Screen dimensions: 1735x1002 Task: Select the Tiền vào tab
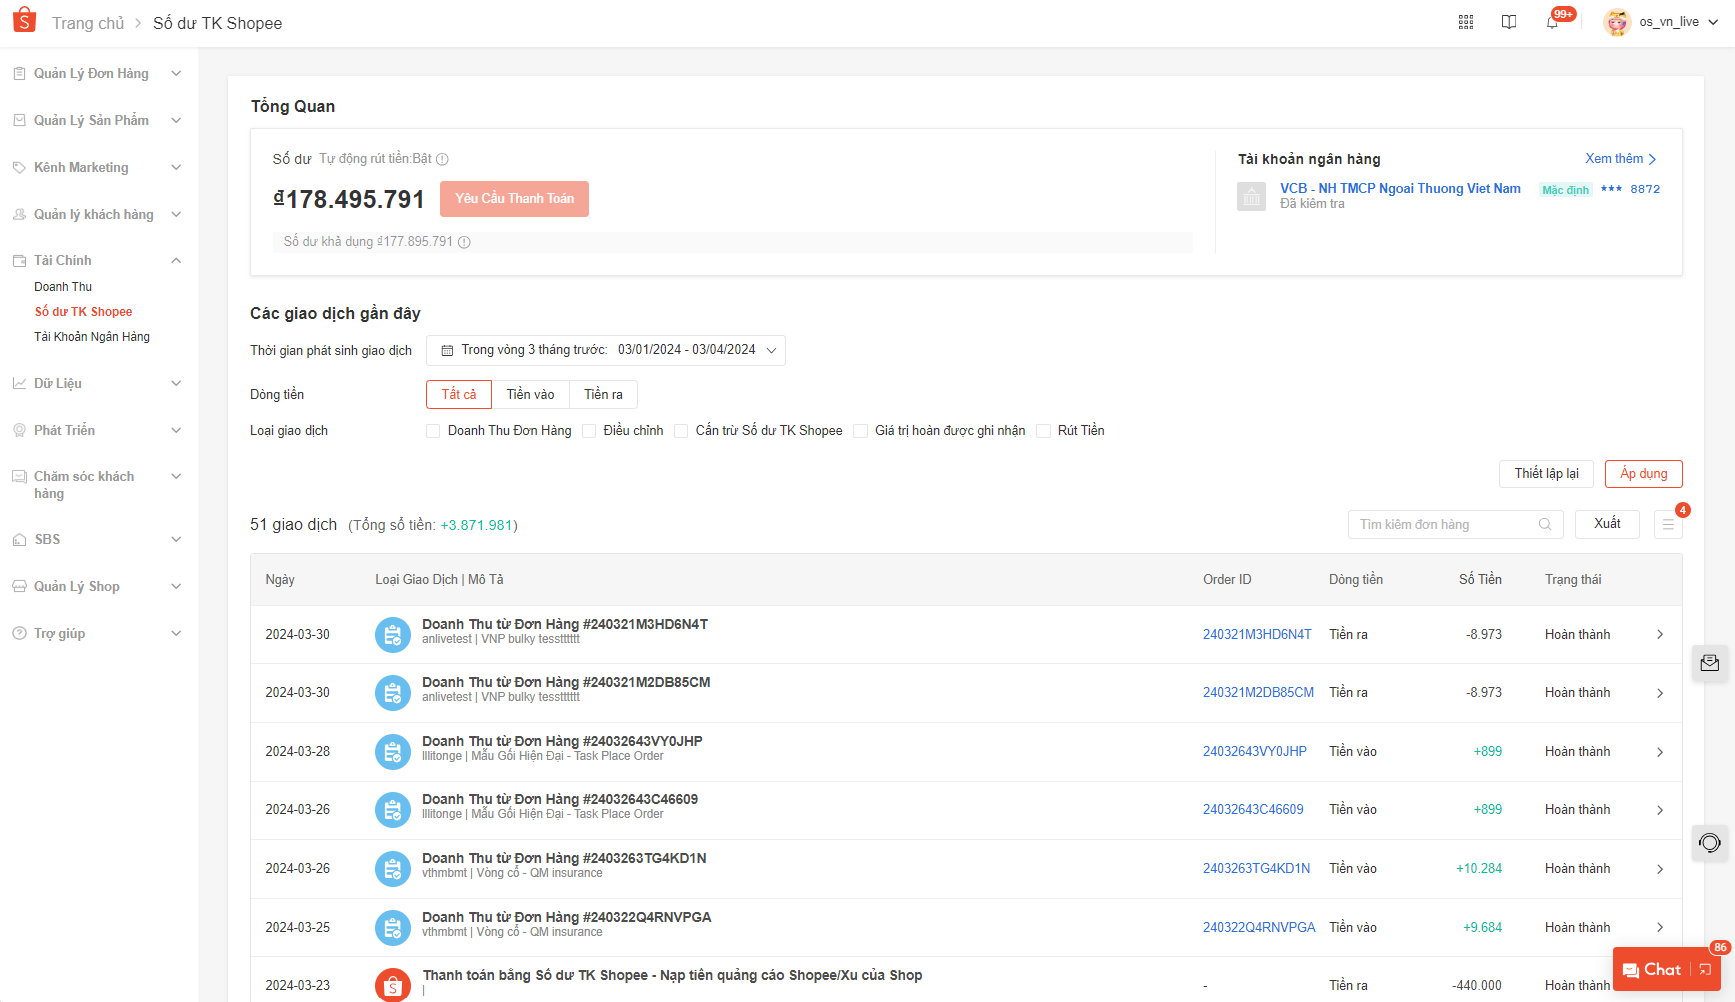[530, 395]
